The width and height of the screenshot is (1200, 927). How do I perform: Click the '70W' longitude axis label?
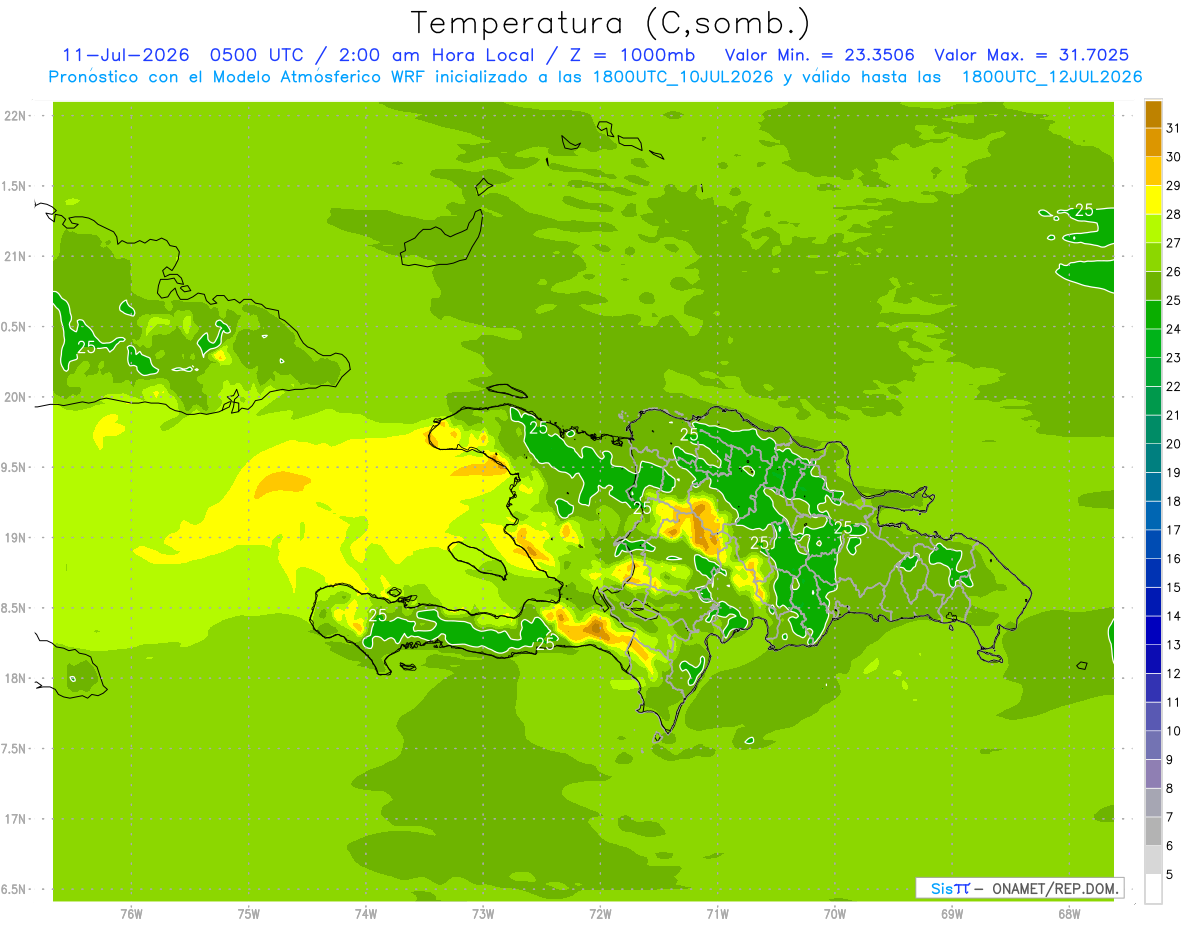[x=835, y=913]
